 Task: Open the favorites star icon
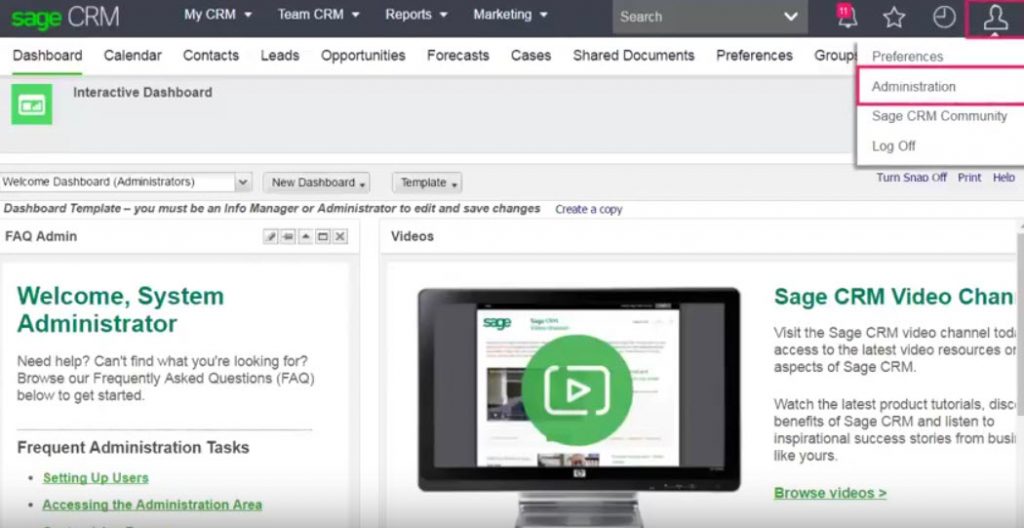pos(894,17)
